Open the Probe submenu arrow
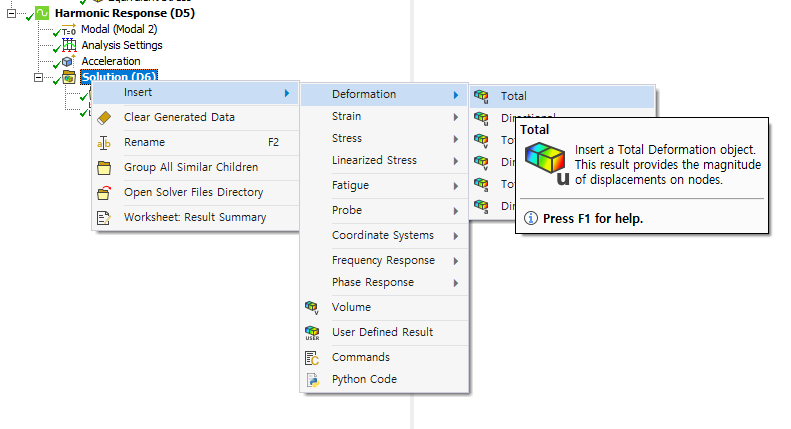The image size is (791, 429). (456, 211)
